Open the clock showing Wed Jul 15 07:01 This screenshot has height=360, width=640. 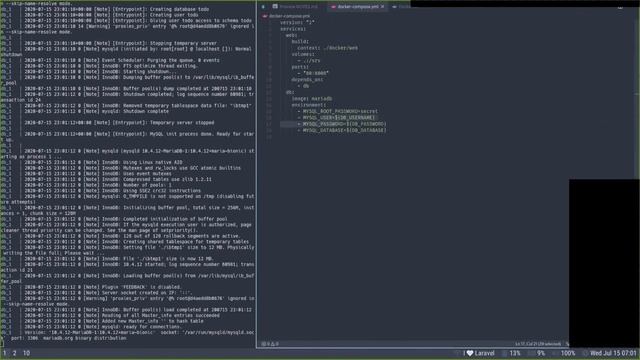610,353
